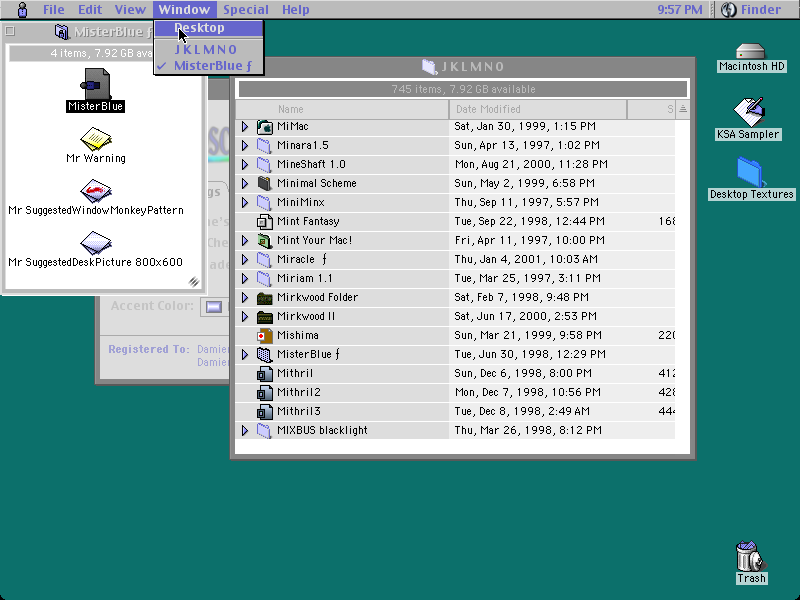Open the Help menu
The height and width of the screenshot is (600, 800).
coord(296,9)
